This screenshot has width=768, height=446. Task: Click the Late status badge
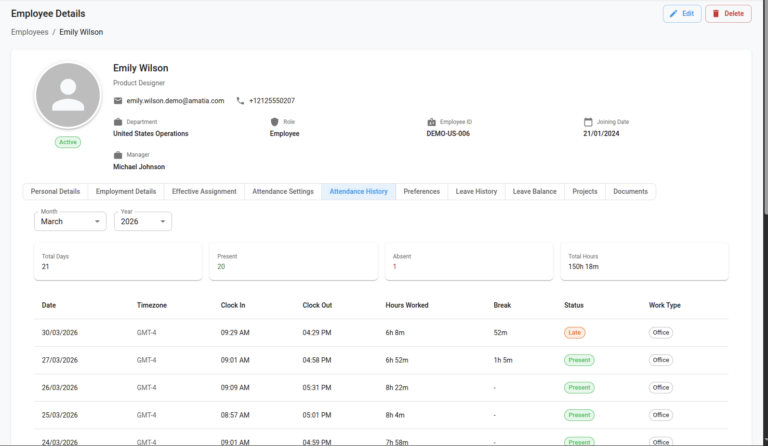coord(575,332)
